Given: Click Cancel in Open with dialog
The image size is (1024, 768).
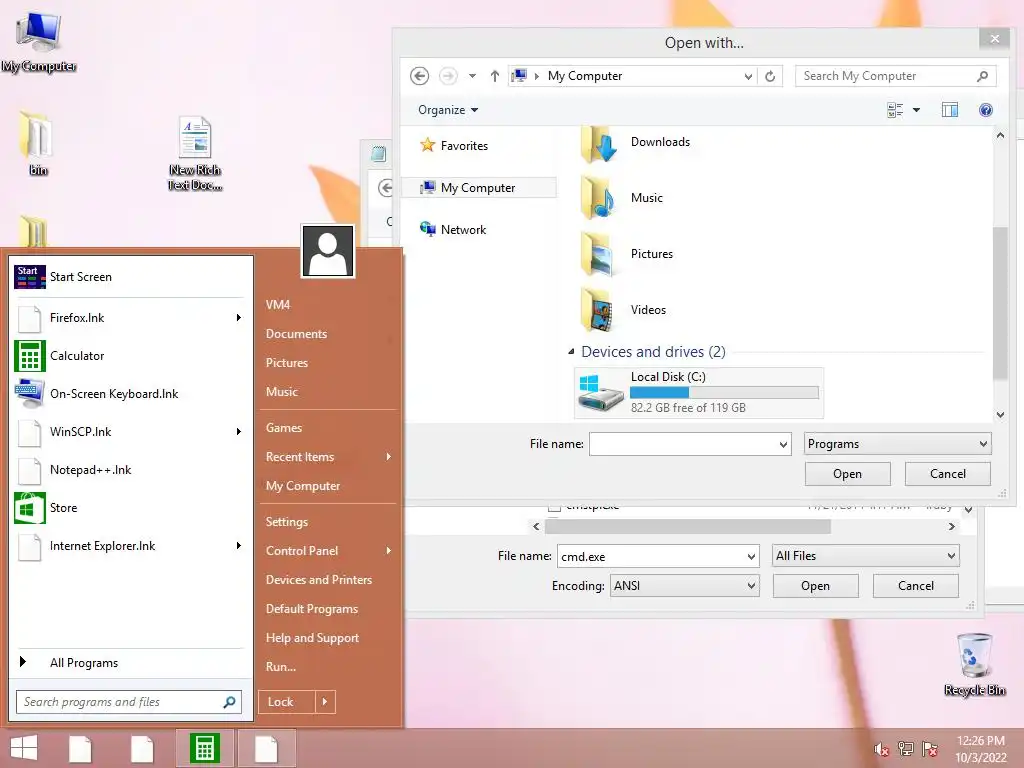Looking at the screenshot, I should coord(947,474).
